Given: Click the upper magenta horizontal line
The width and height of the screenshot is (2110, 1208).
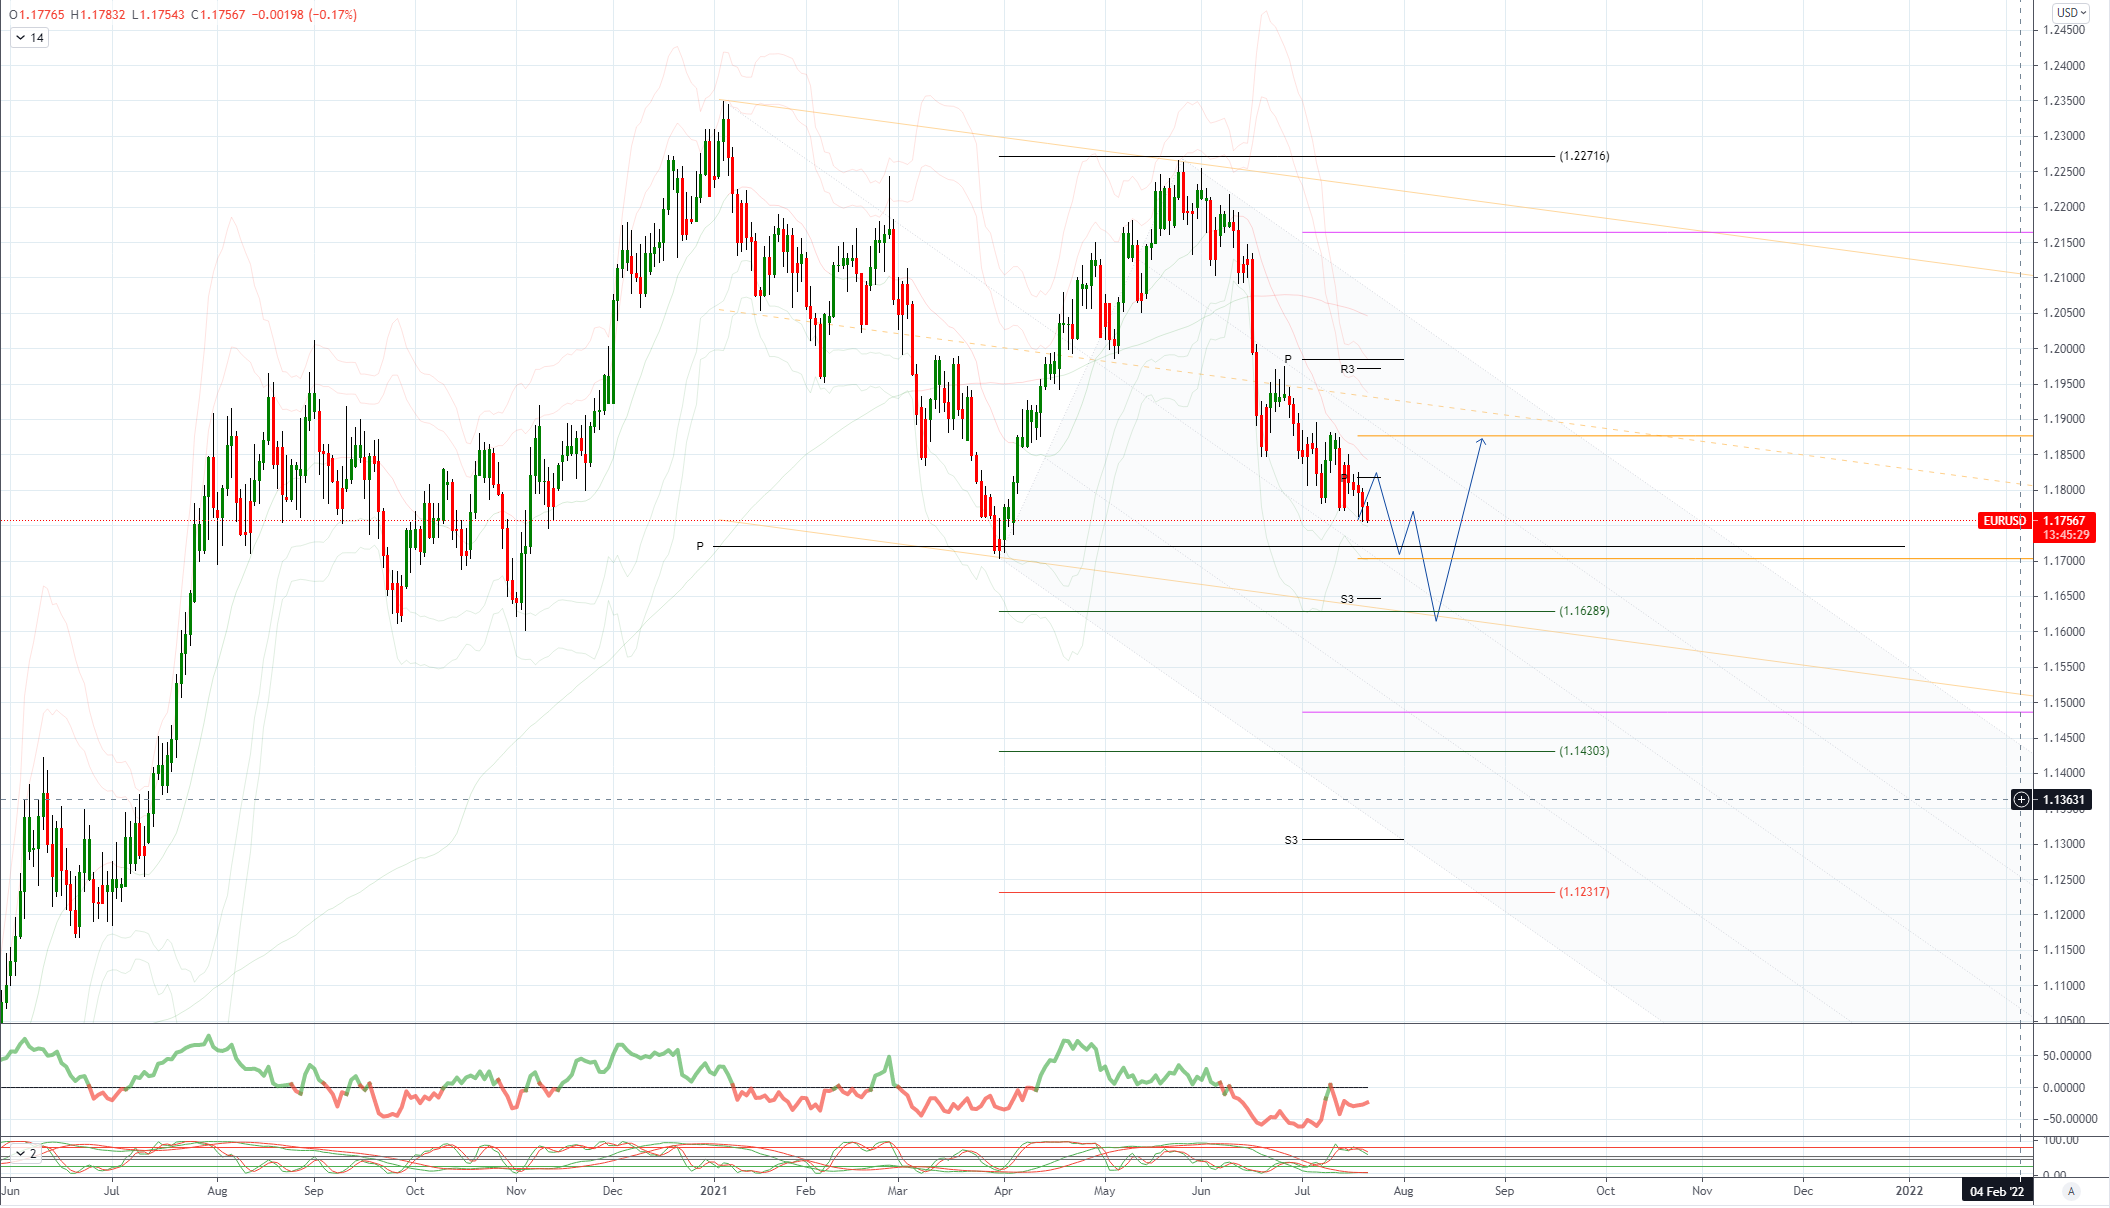Looking at the screenshot, I should pyautogui.click(x=1667, y=232).
